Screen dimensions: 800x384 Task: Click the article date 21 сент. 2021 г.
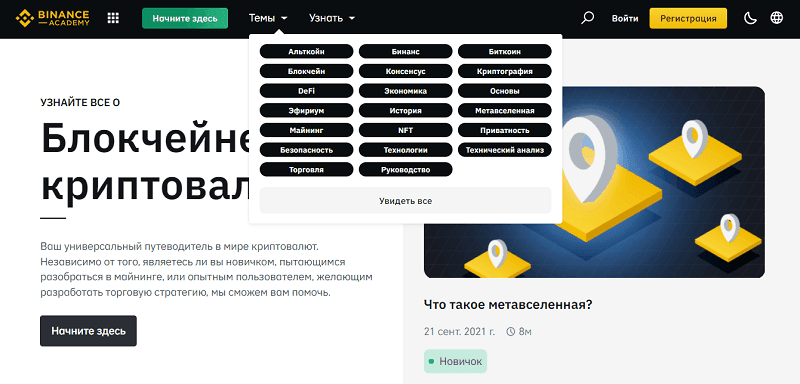coord(459,332)
